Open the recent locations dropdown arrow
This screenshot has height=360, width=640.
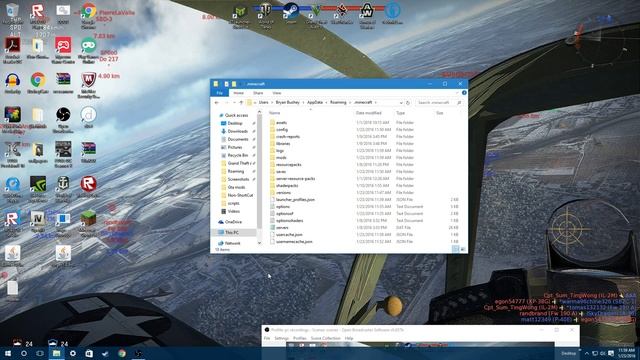234,102
